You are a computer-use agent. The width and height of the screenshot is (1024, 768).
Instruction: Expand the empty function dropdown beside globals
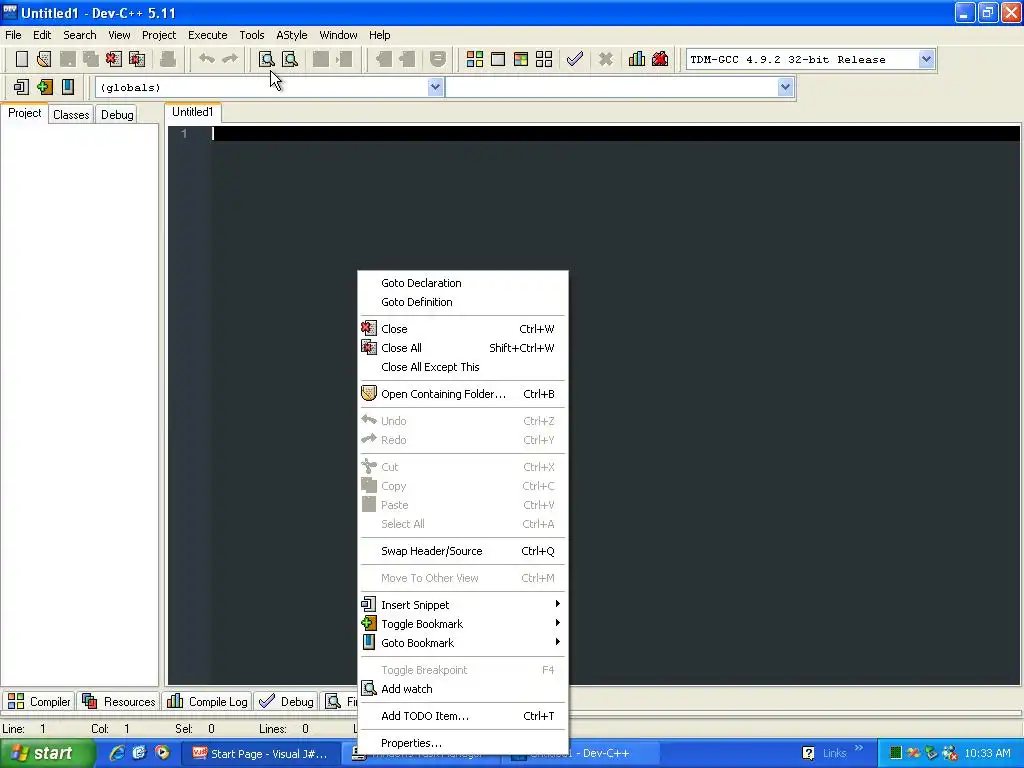click(x=785, y=87)
